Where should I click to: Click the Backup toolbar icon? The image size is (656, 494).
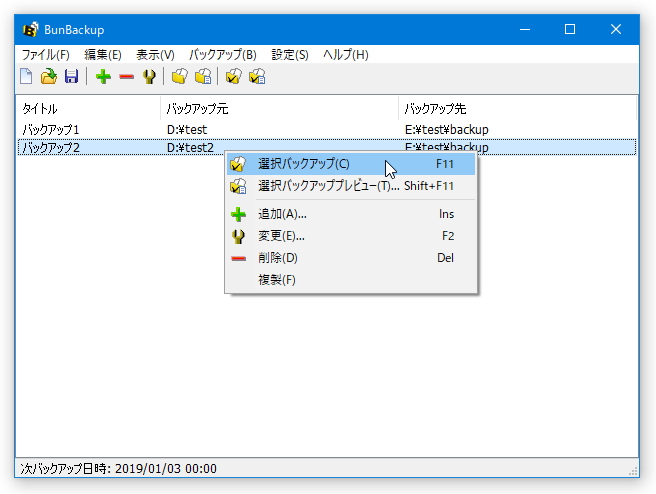pyautogui.click(x=179, y=77)
